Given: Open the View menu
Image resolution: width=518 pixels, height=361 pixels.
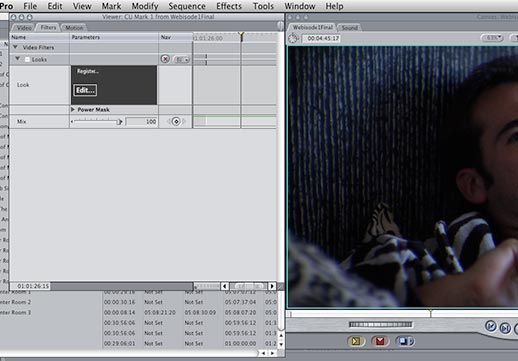Looking at the screenshot, I should coord(82,6).
